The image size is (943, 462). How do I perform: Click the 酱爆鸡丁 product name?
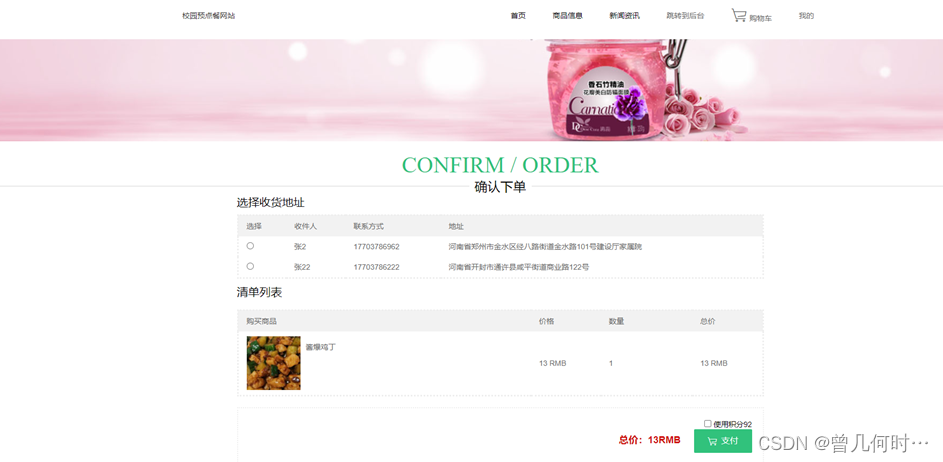click(321, 347)
